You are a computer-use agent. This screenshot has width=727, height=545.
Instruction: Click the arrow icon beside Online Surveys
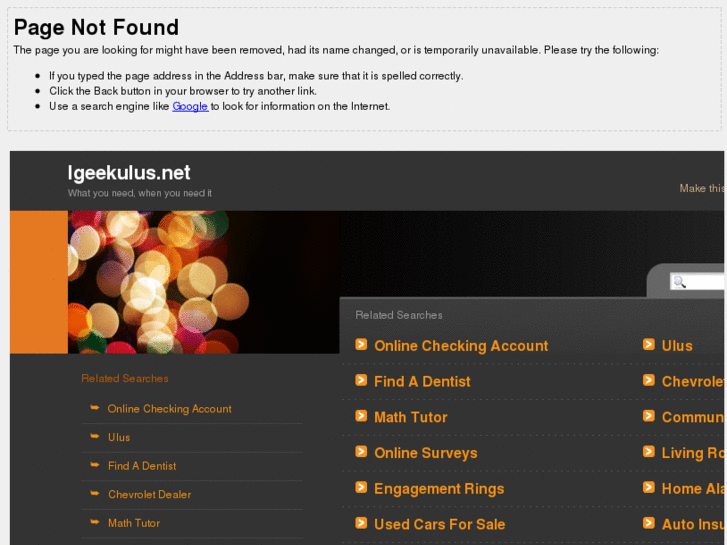coord(361,452)
